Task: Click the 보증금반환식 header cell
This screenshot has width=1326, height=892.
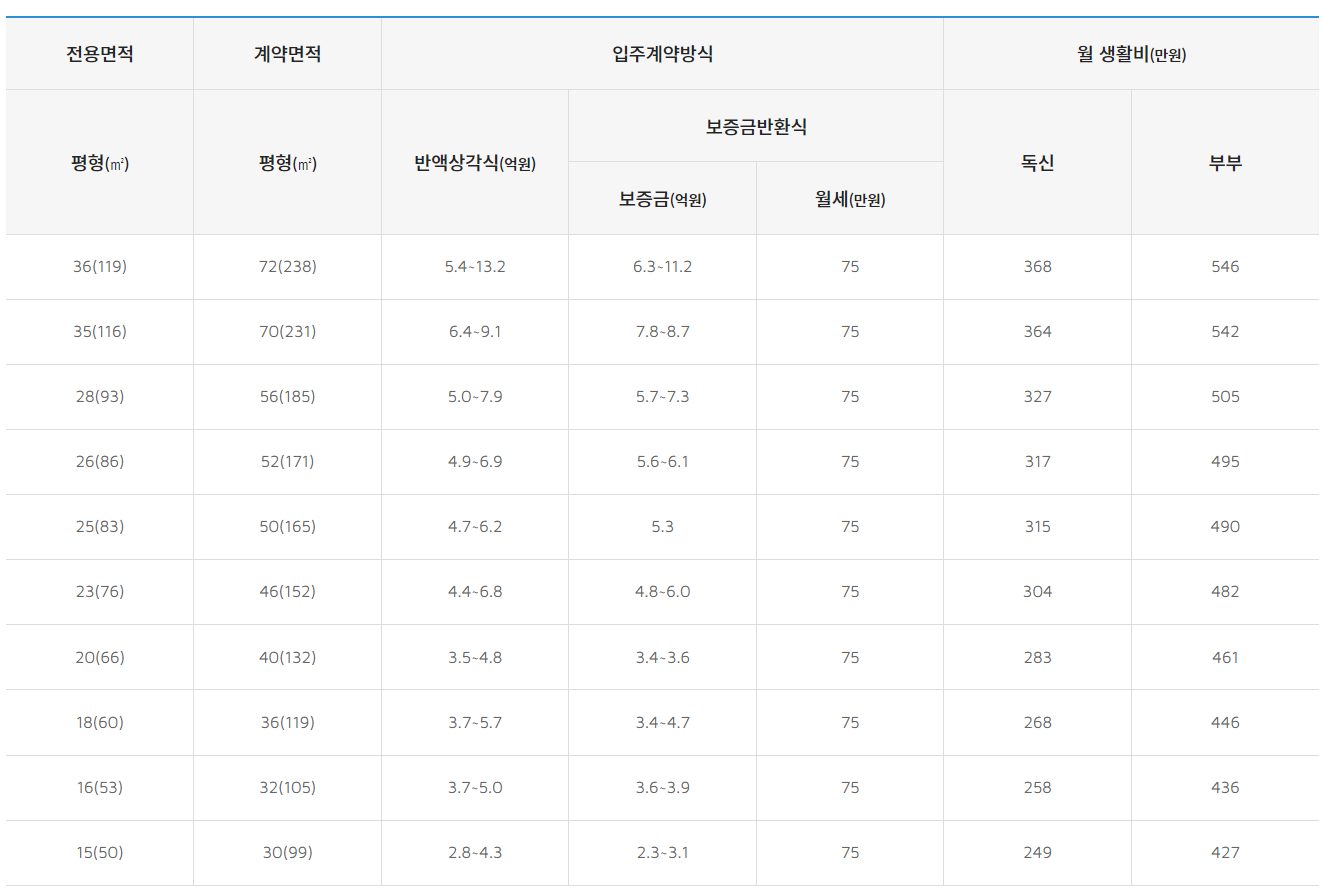Action: [x=756, y=127]
